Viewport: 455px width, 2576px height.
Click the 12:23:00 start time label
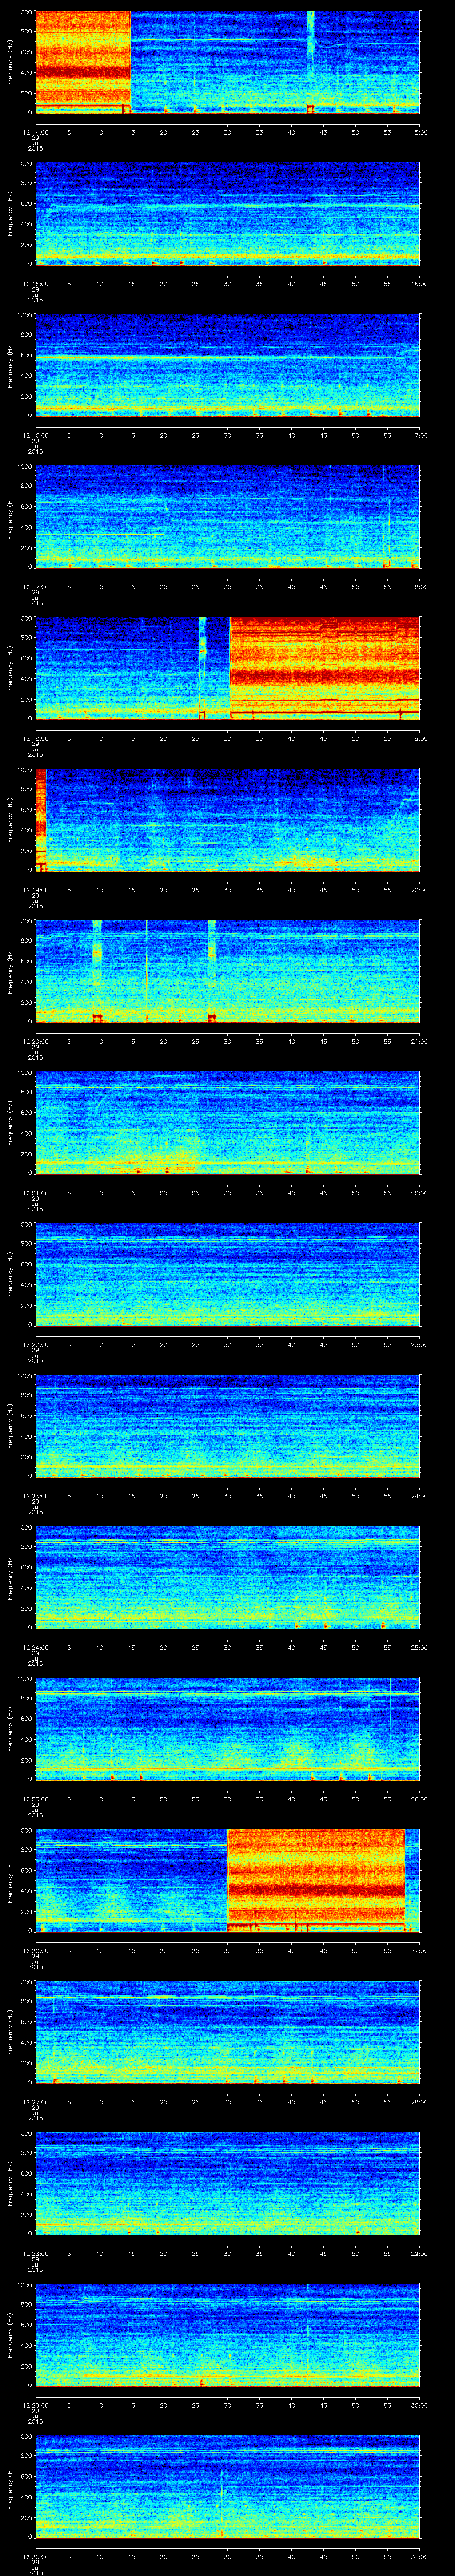(35, 1495)
